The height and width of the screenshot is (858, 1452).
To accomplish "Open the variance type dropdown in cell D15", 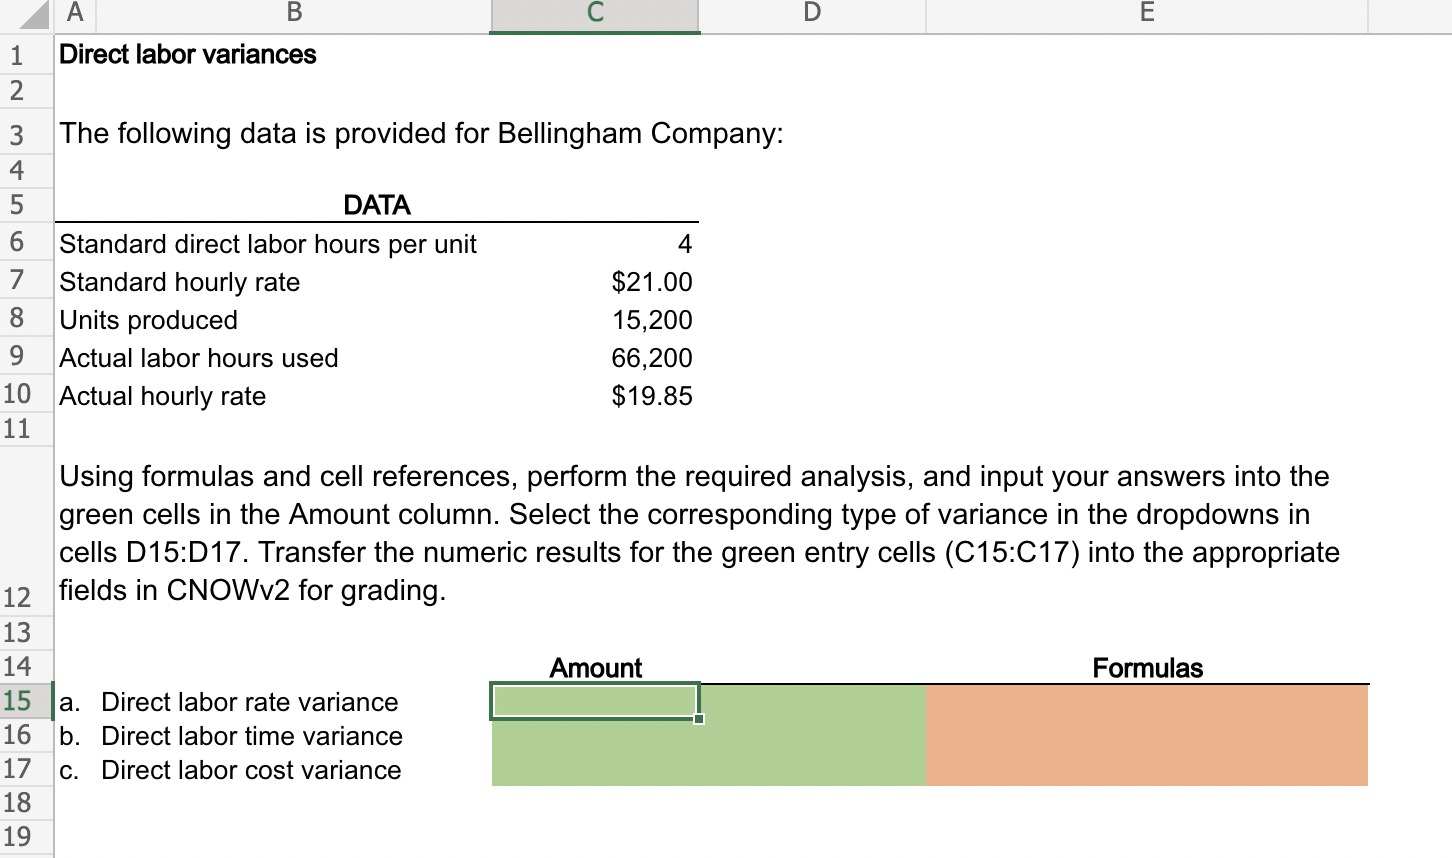I will pos(810,702).
